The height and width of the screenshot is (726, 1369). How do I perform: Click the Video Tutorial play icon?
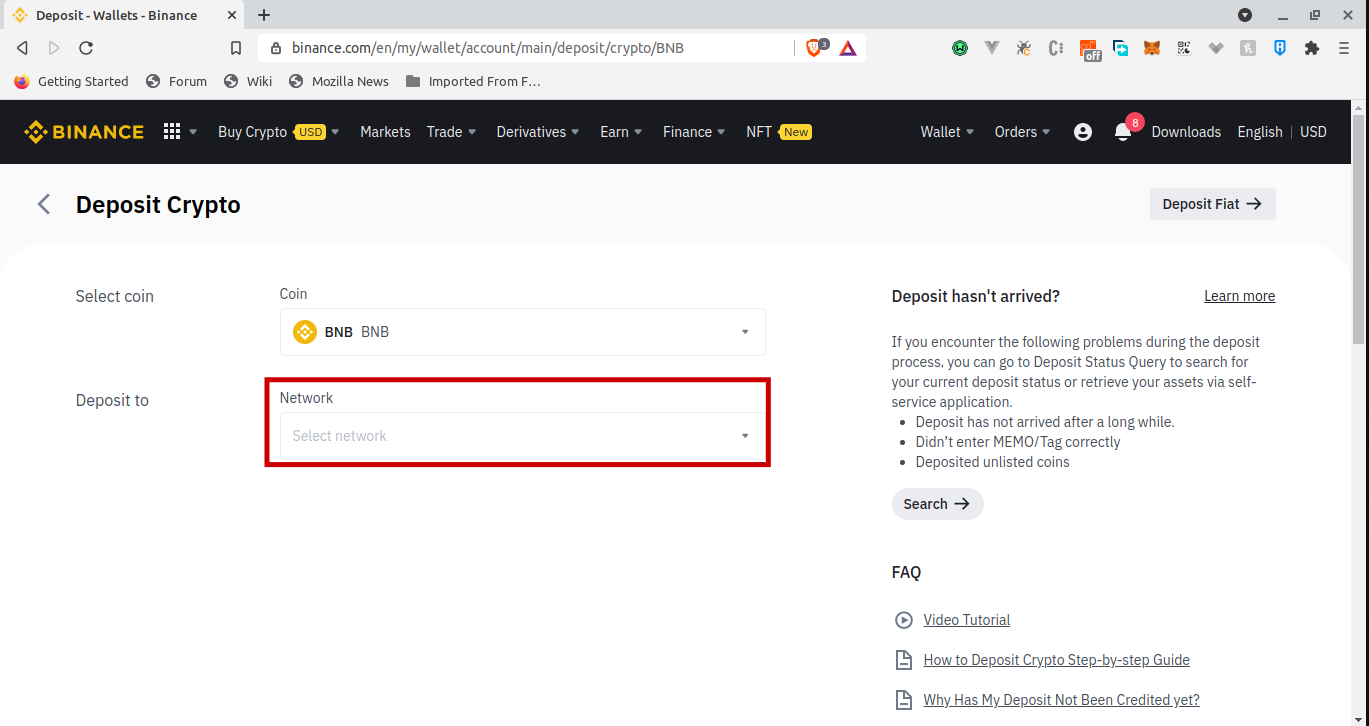point(904,620)
